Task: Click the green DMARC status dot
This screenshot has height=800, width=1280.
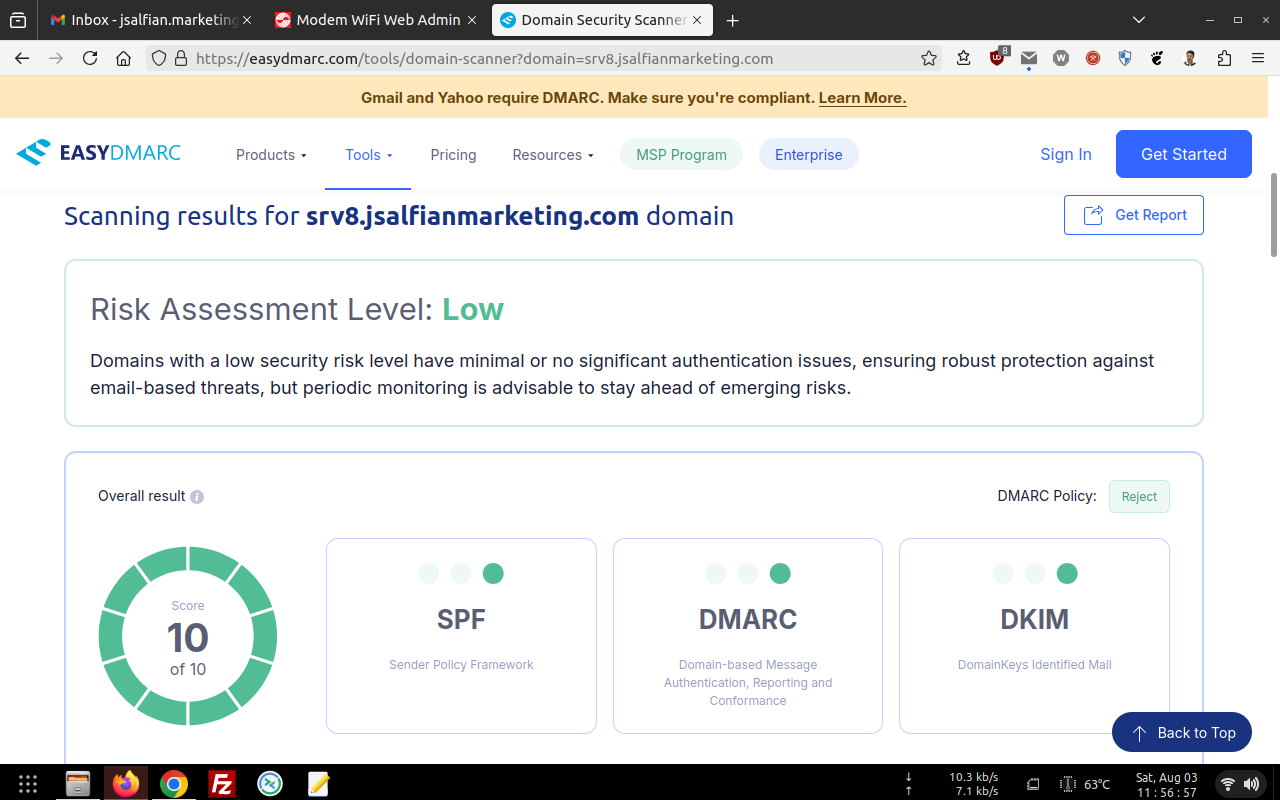Action: [780, 573]
